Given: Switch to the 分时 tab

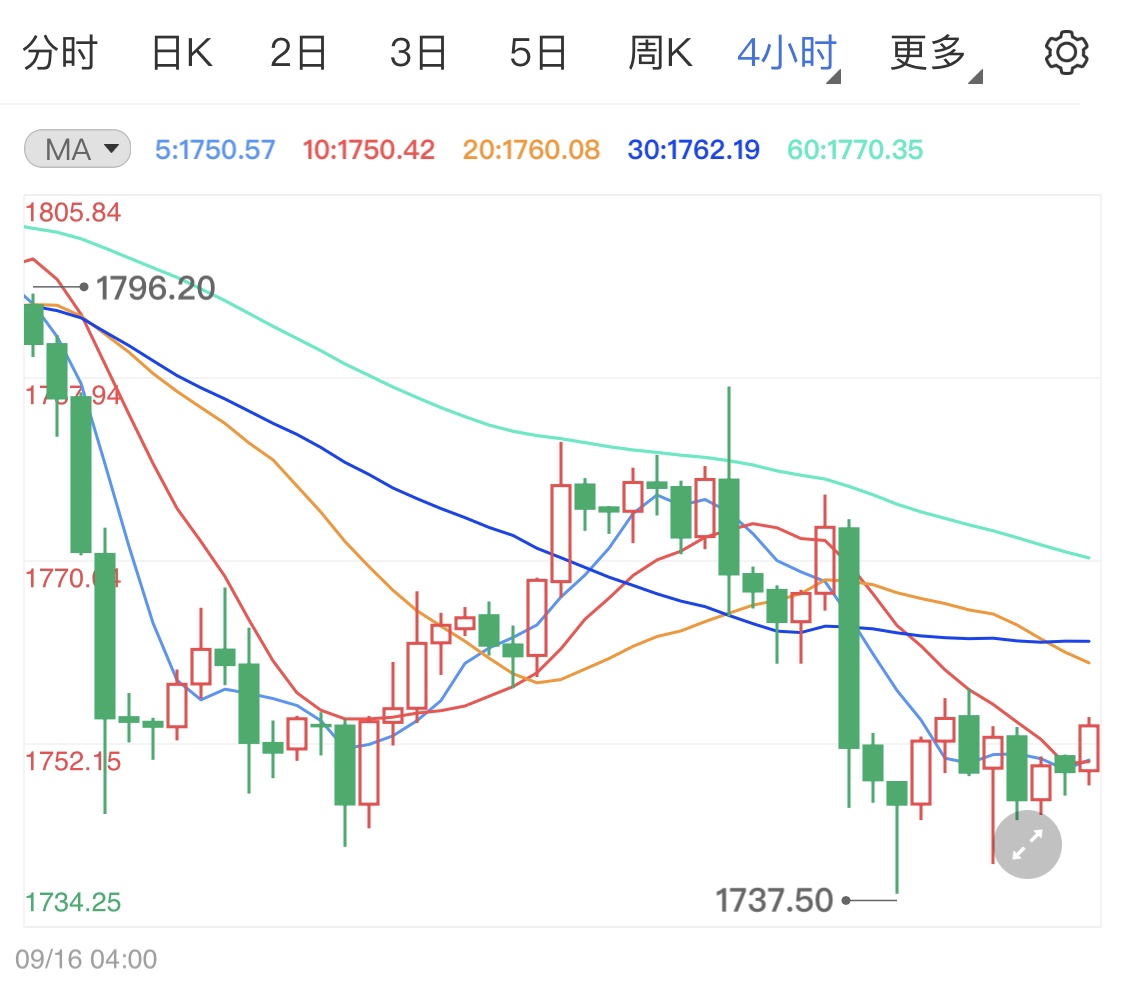Looking at the screenshot, I should click(x=60, y=53).
